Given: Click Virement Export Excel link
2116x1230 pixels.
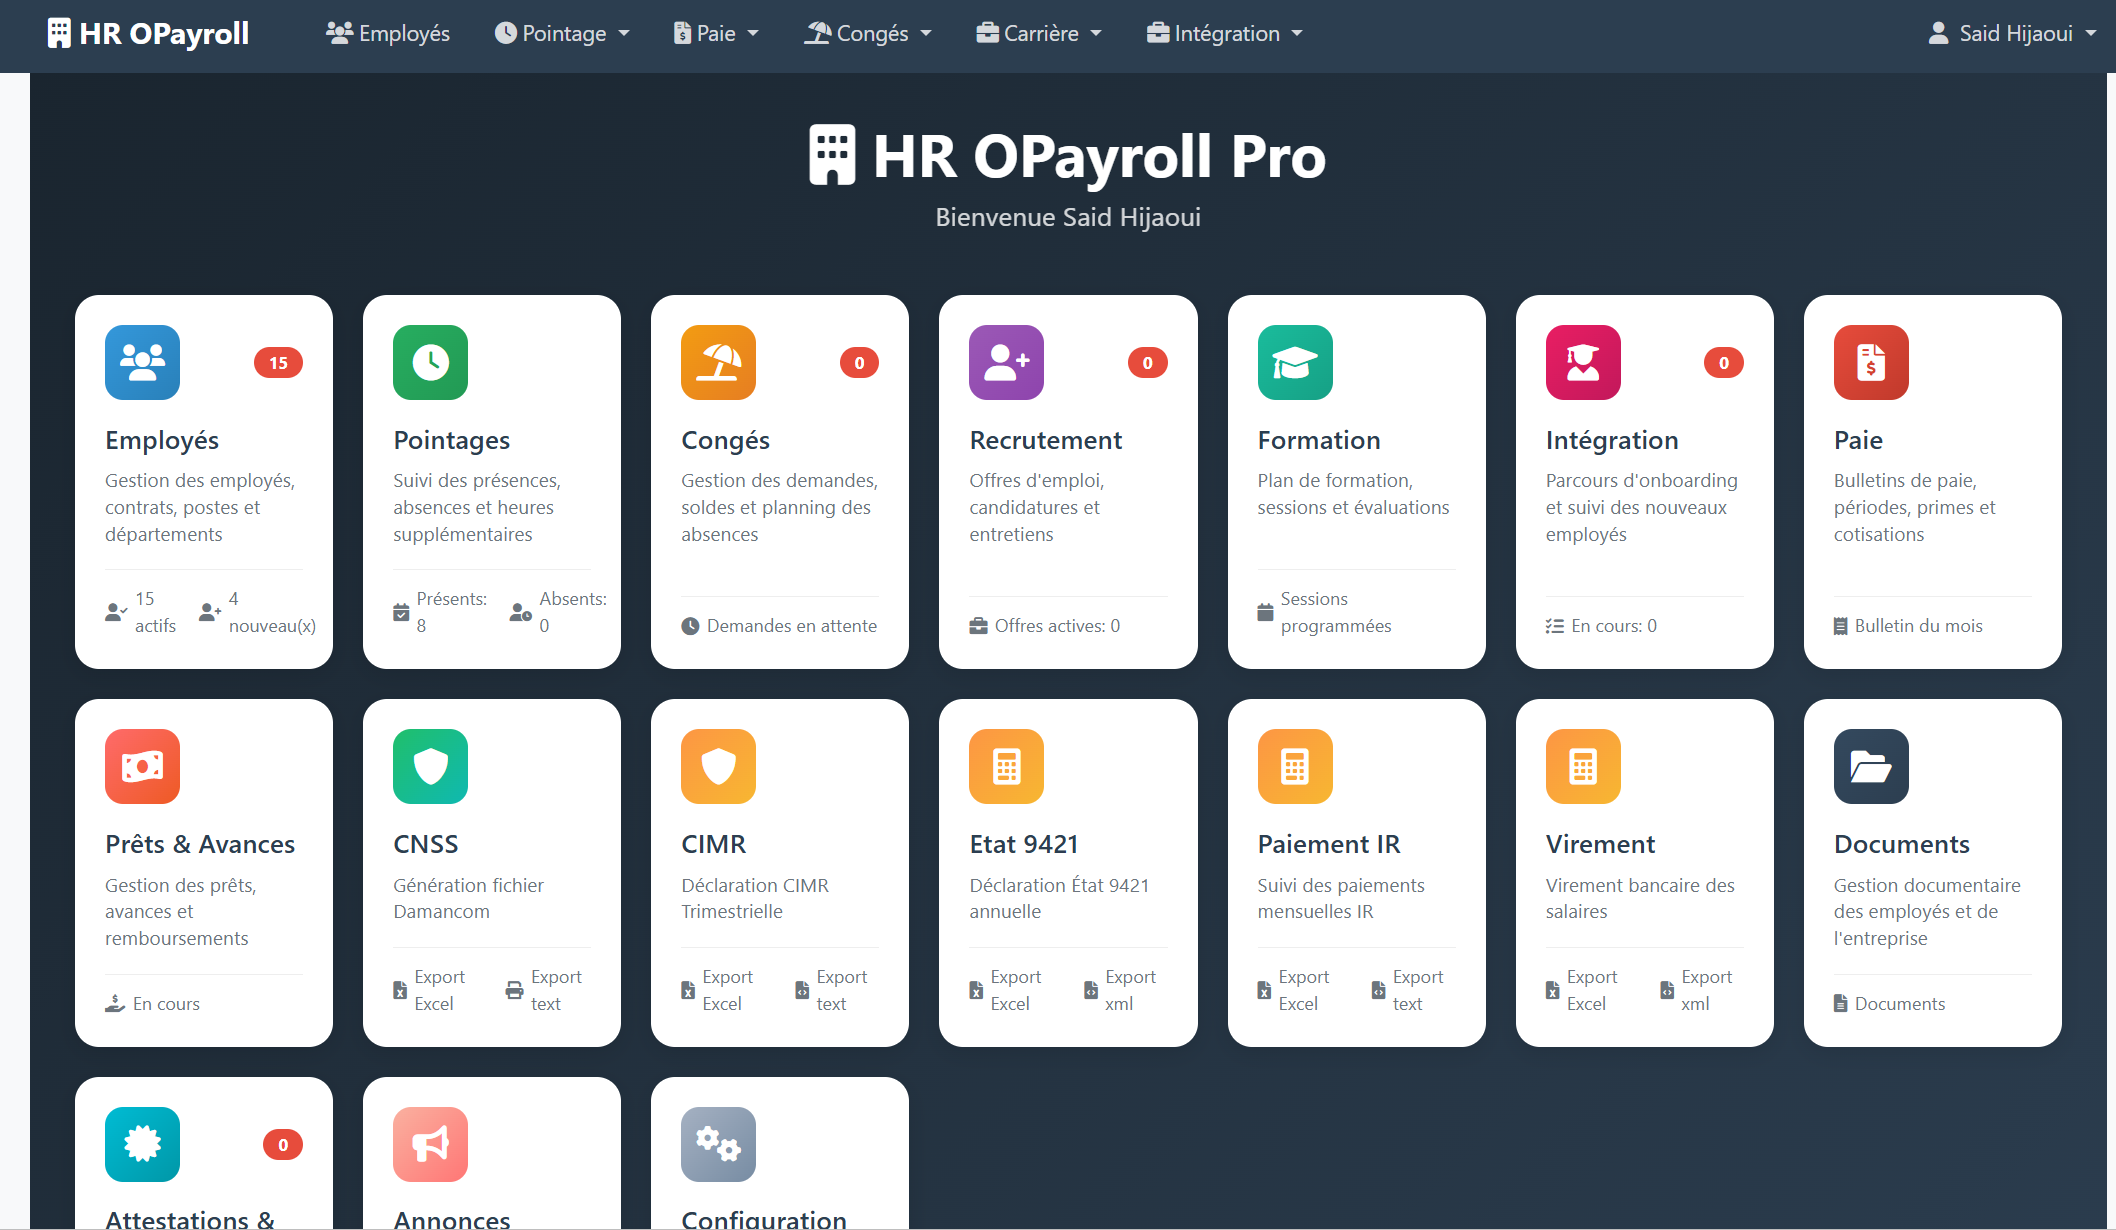Looking at the screenshot, I should pos(1581,990).
